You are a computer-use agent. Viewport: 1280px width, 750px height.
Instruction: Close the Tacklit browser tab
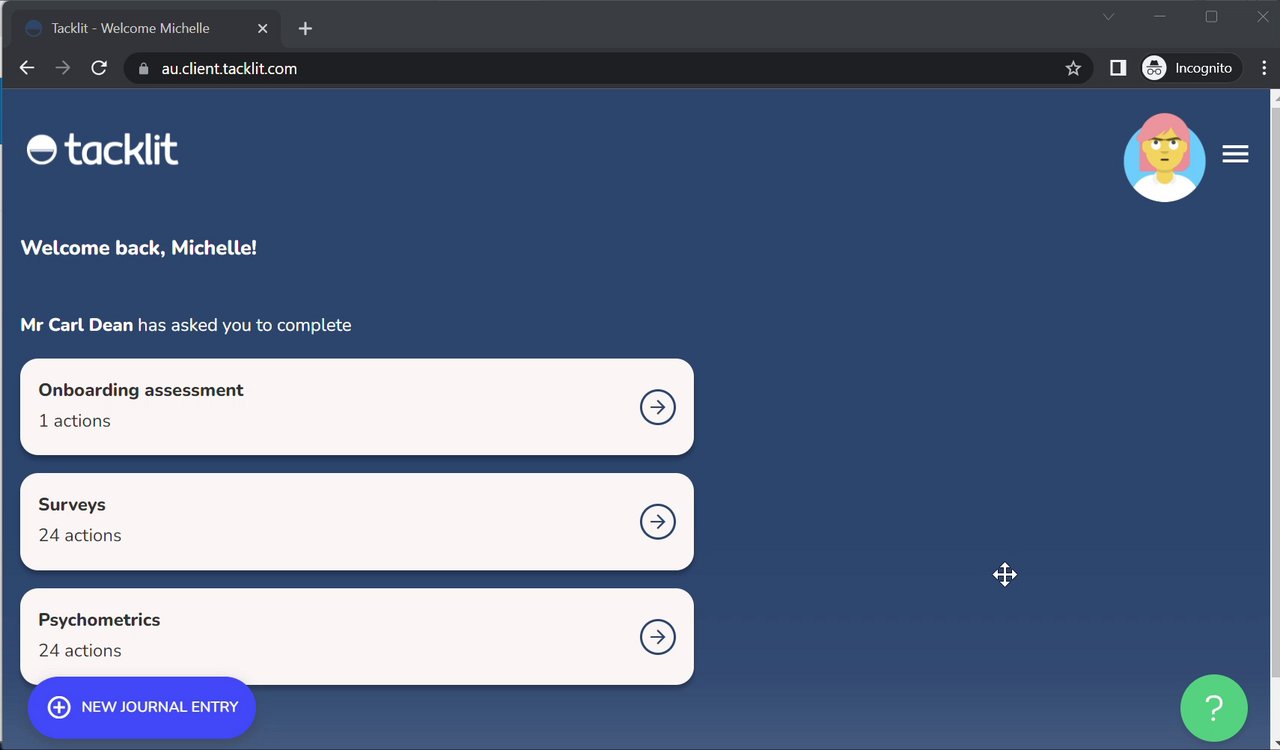click(263, 28)
